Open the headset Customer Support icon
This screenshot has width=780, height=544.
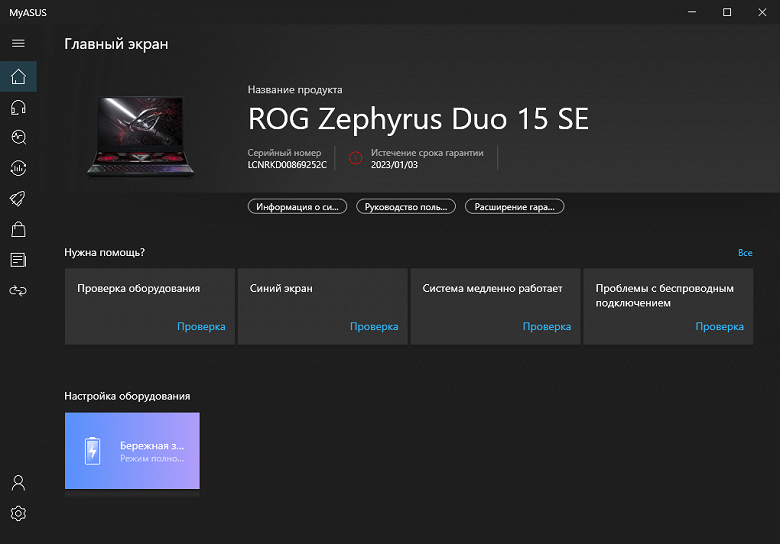pyautogui.click(x=18, y=107)
